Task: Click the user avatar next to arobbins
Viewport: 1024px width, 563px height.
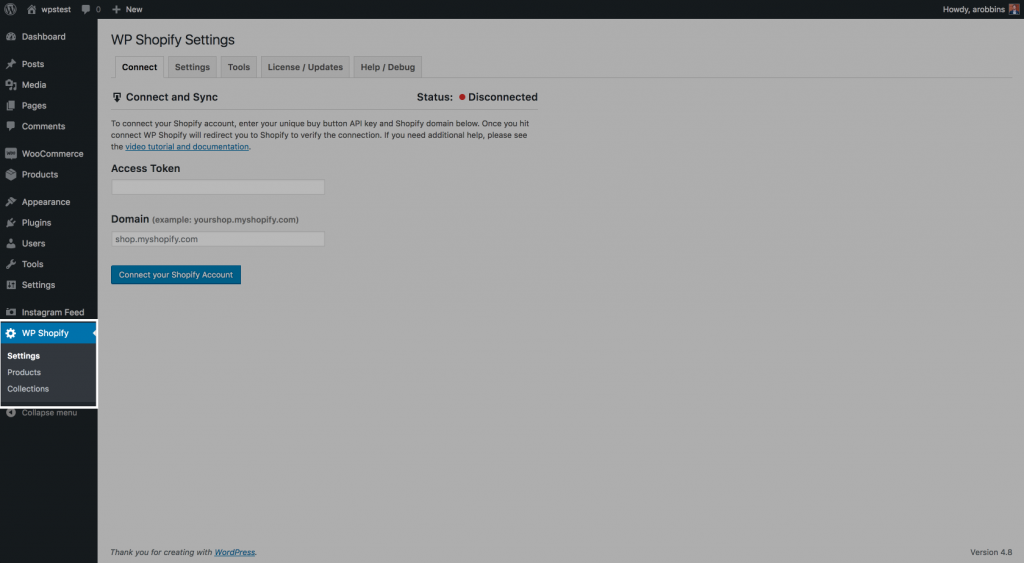Action: point(1014,9)
